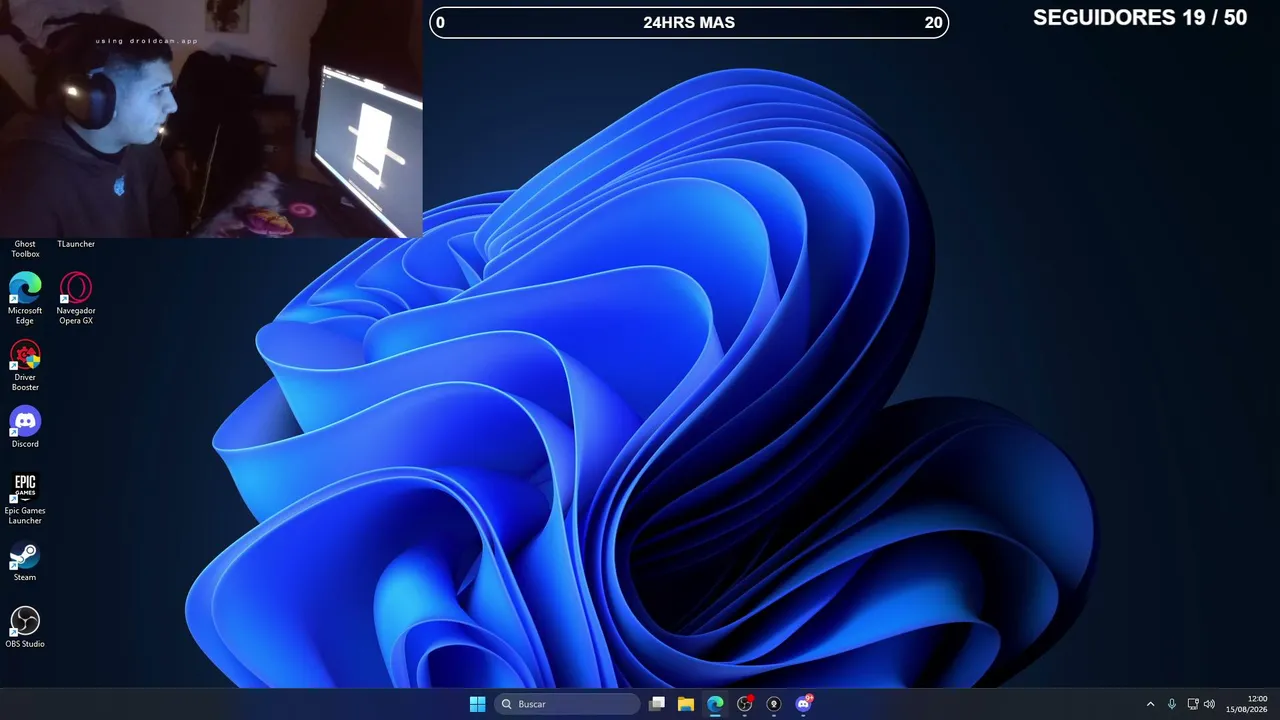Viewport: 1280px width, 720px height.
Task: Open volume control tray icon
Action: tap(1210, 704)
